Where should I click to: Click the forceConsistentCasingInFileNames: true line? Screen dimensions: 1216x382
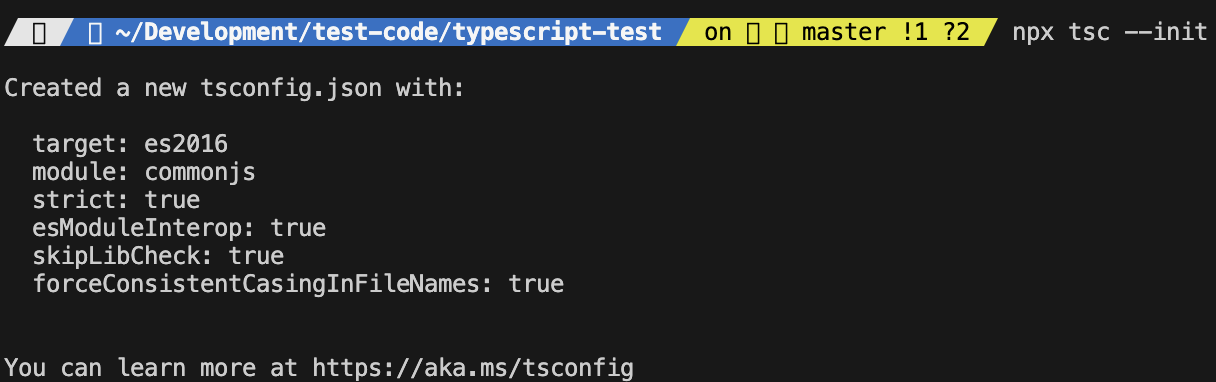(x=298, y=284)
